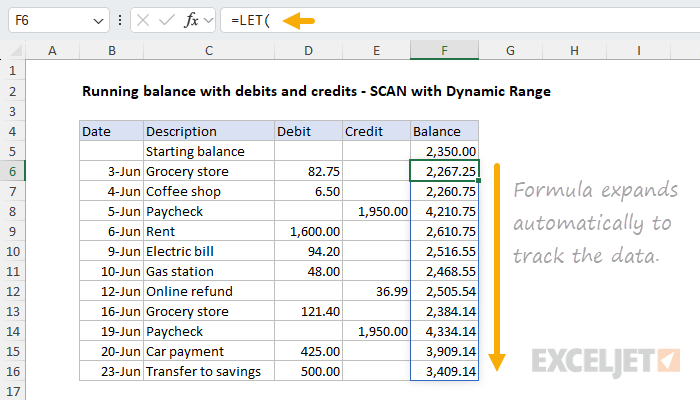The image size is (700, 400).
Task: Select the 4,210.75 balance cell
Action: point(444,211)
